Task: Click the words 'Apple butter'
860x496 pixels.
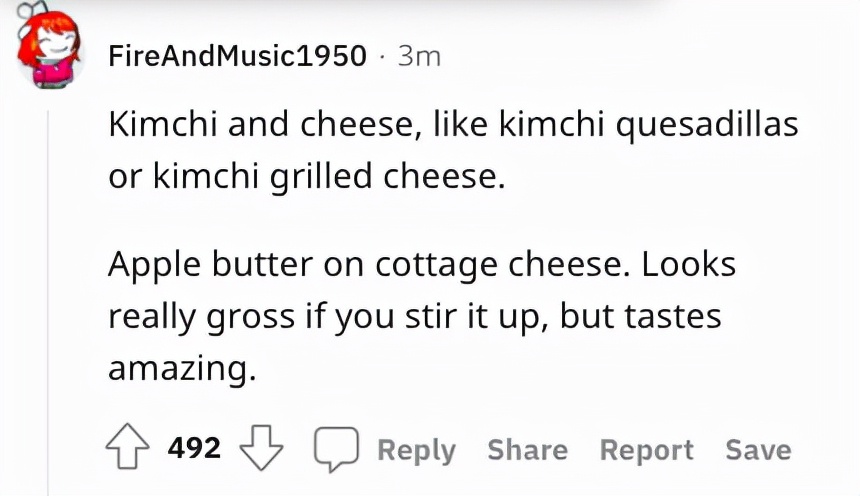Action: click(205, 266)
